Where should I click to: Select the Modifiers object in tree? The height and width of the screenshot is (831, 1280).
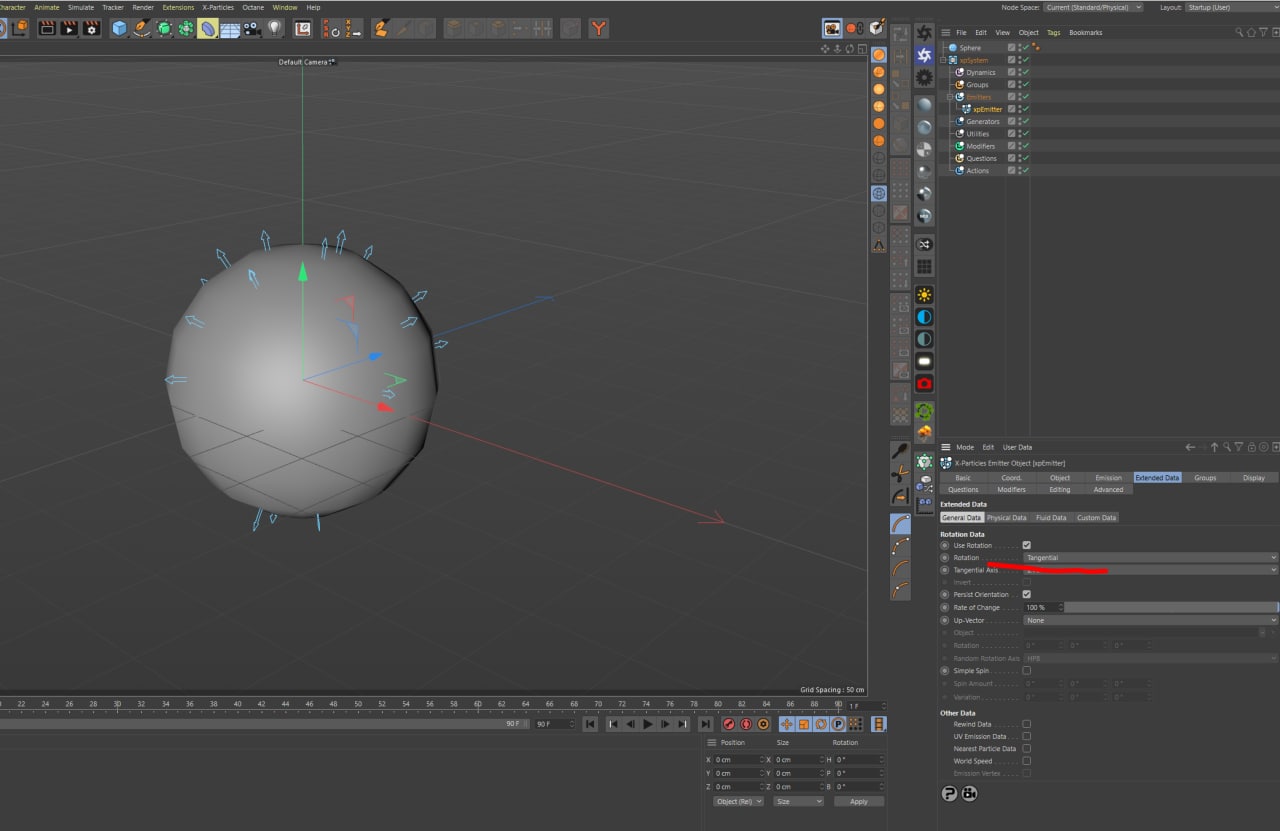pyautogui.click(x=980, y=146)
